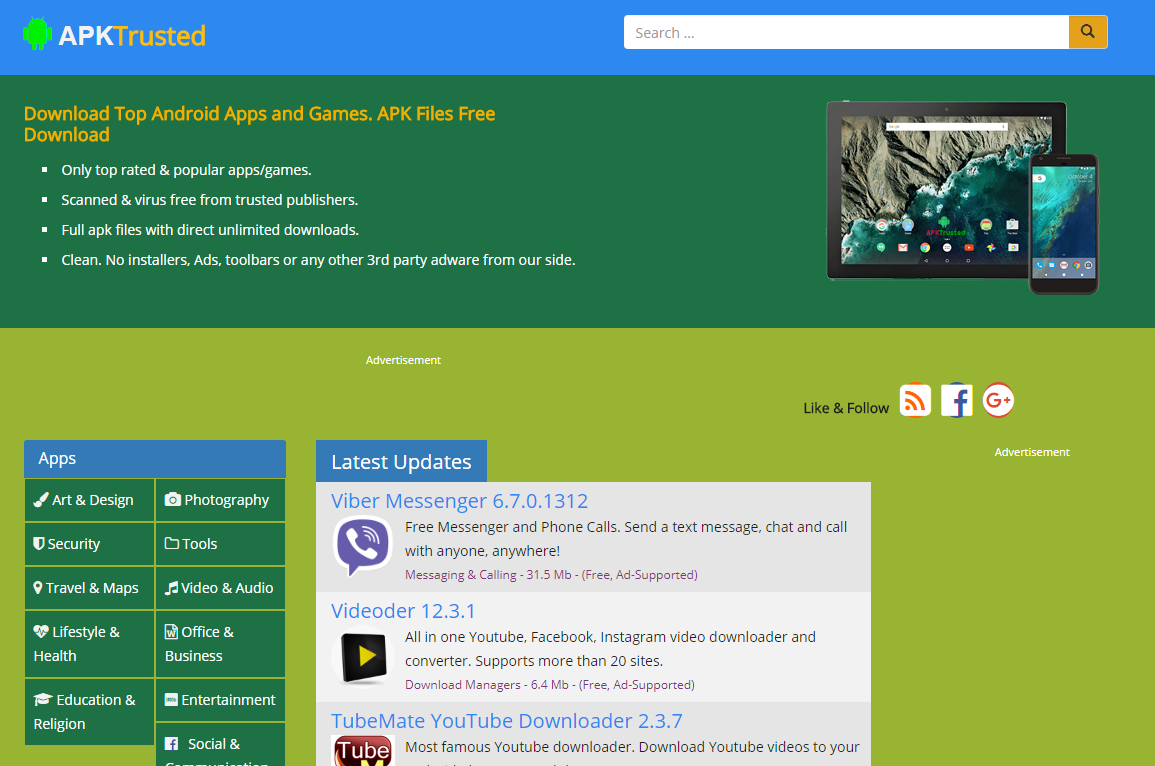The image size is (1155, 766).
Task: Open Security category
Action: point(90,544)
